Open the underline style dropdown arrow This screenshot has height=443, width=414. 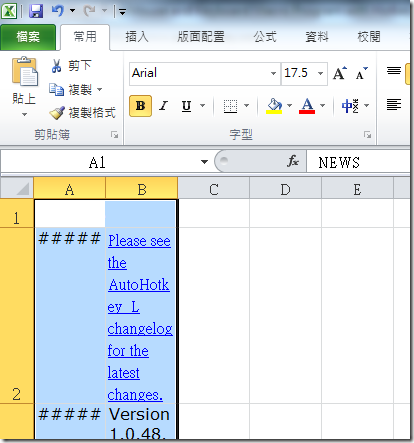coord(202,106)
